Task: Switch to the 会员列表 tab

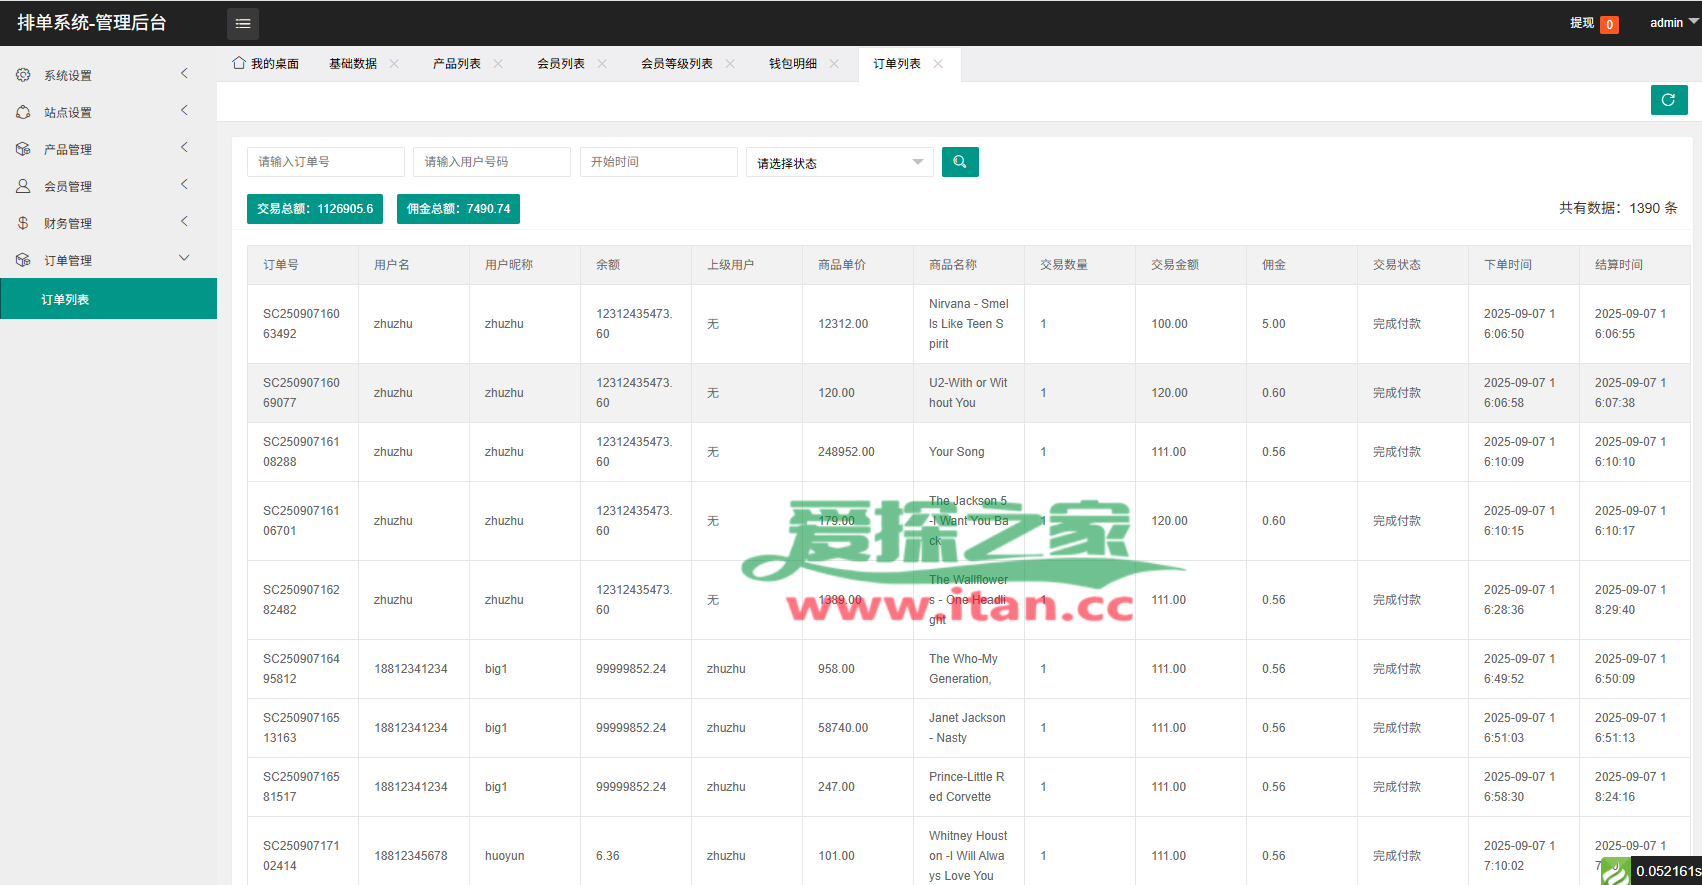Action: click(561, 64)
